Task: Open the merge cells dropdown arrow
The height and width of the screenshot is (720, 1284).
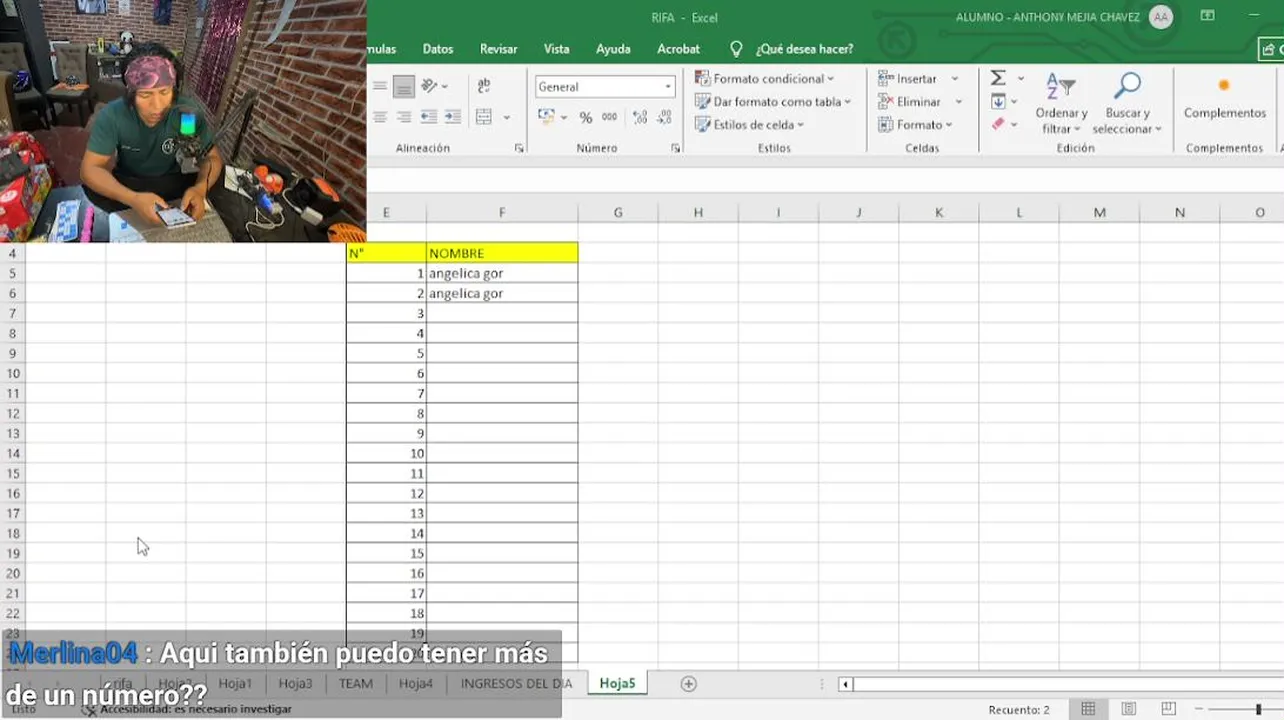Action: coord(506,117)
